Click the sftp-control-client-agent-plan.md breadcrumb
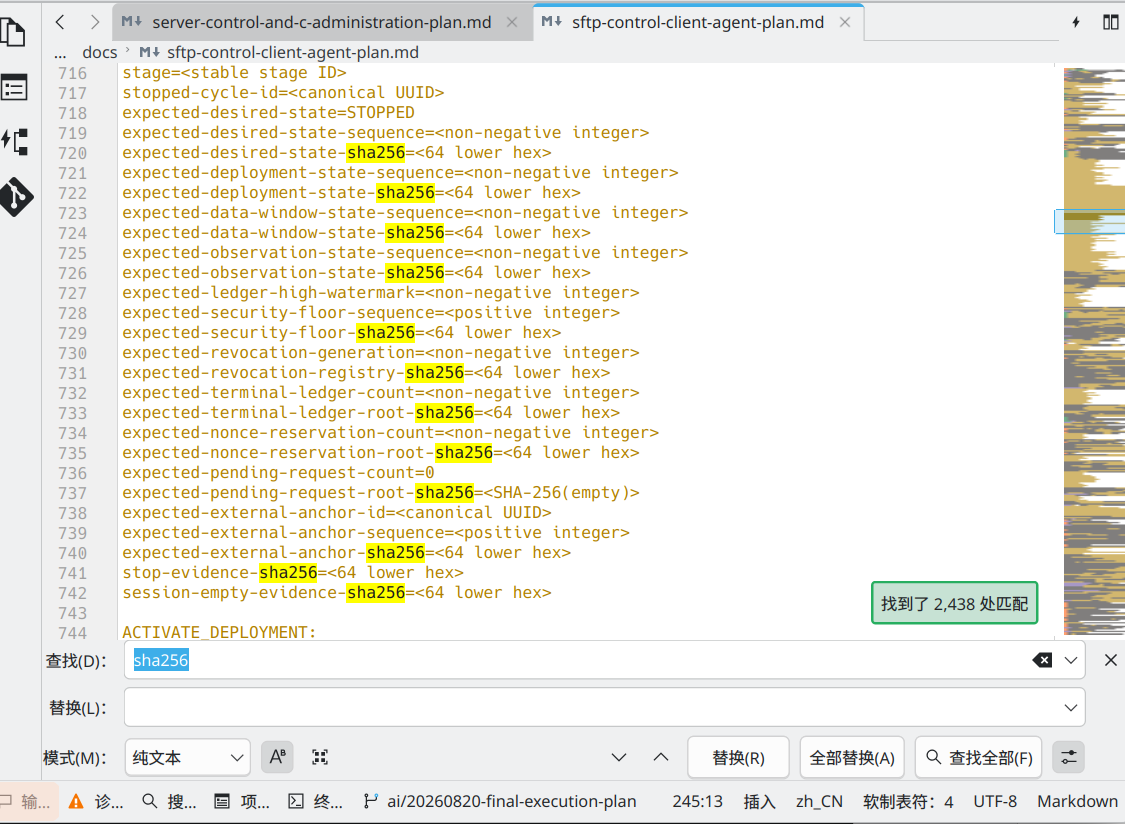 (293, 52)
